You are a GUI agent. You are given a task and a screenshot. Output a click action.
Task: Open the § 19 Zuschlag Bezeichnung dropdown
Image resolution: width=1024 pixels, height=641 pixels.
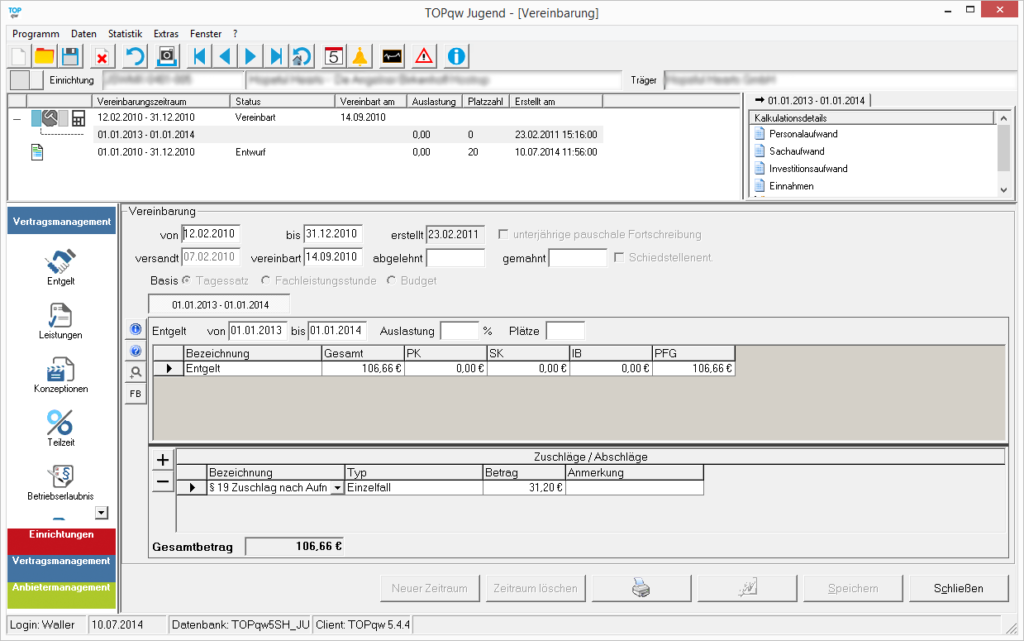pos(337,488)
